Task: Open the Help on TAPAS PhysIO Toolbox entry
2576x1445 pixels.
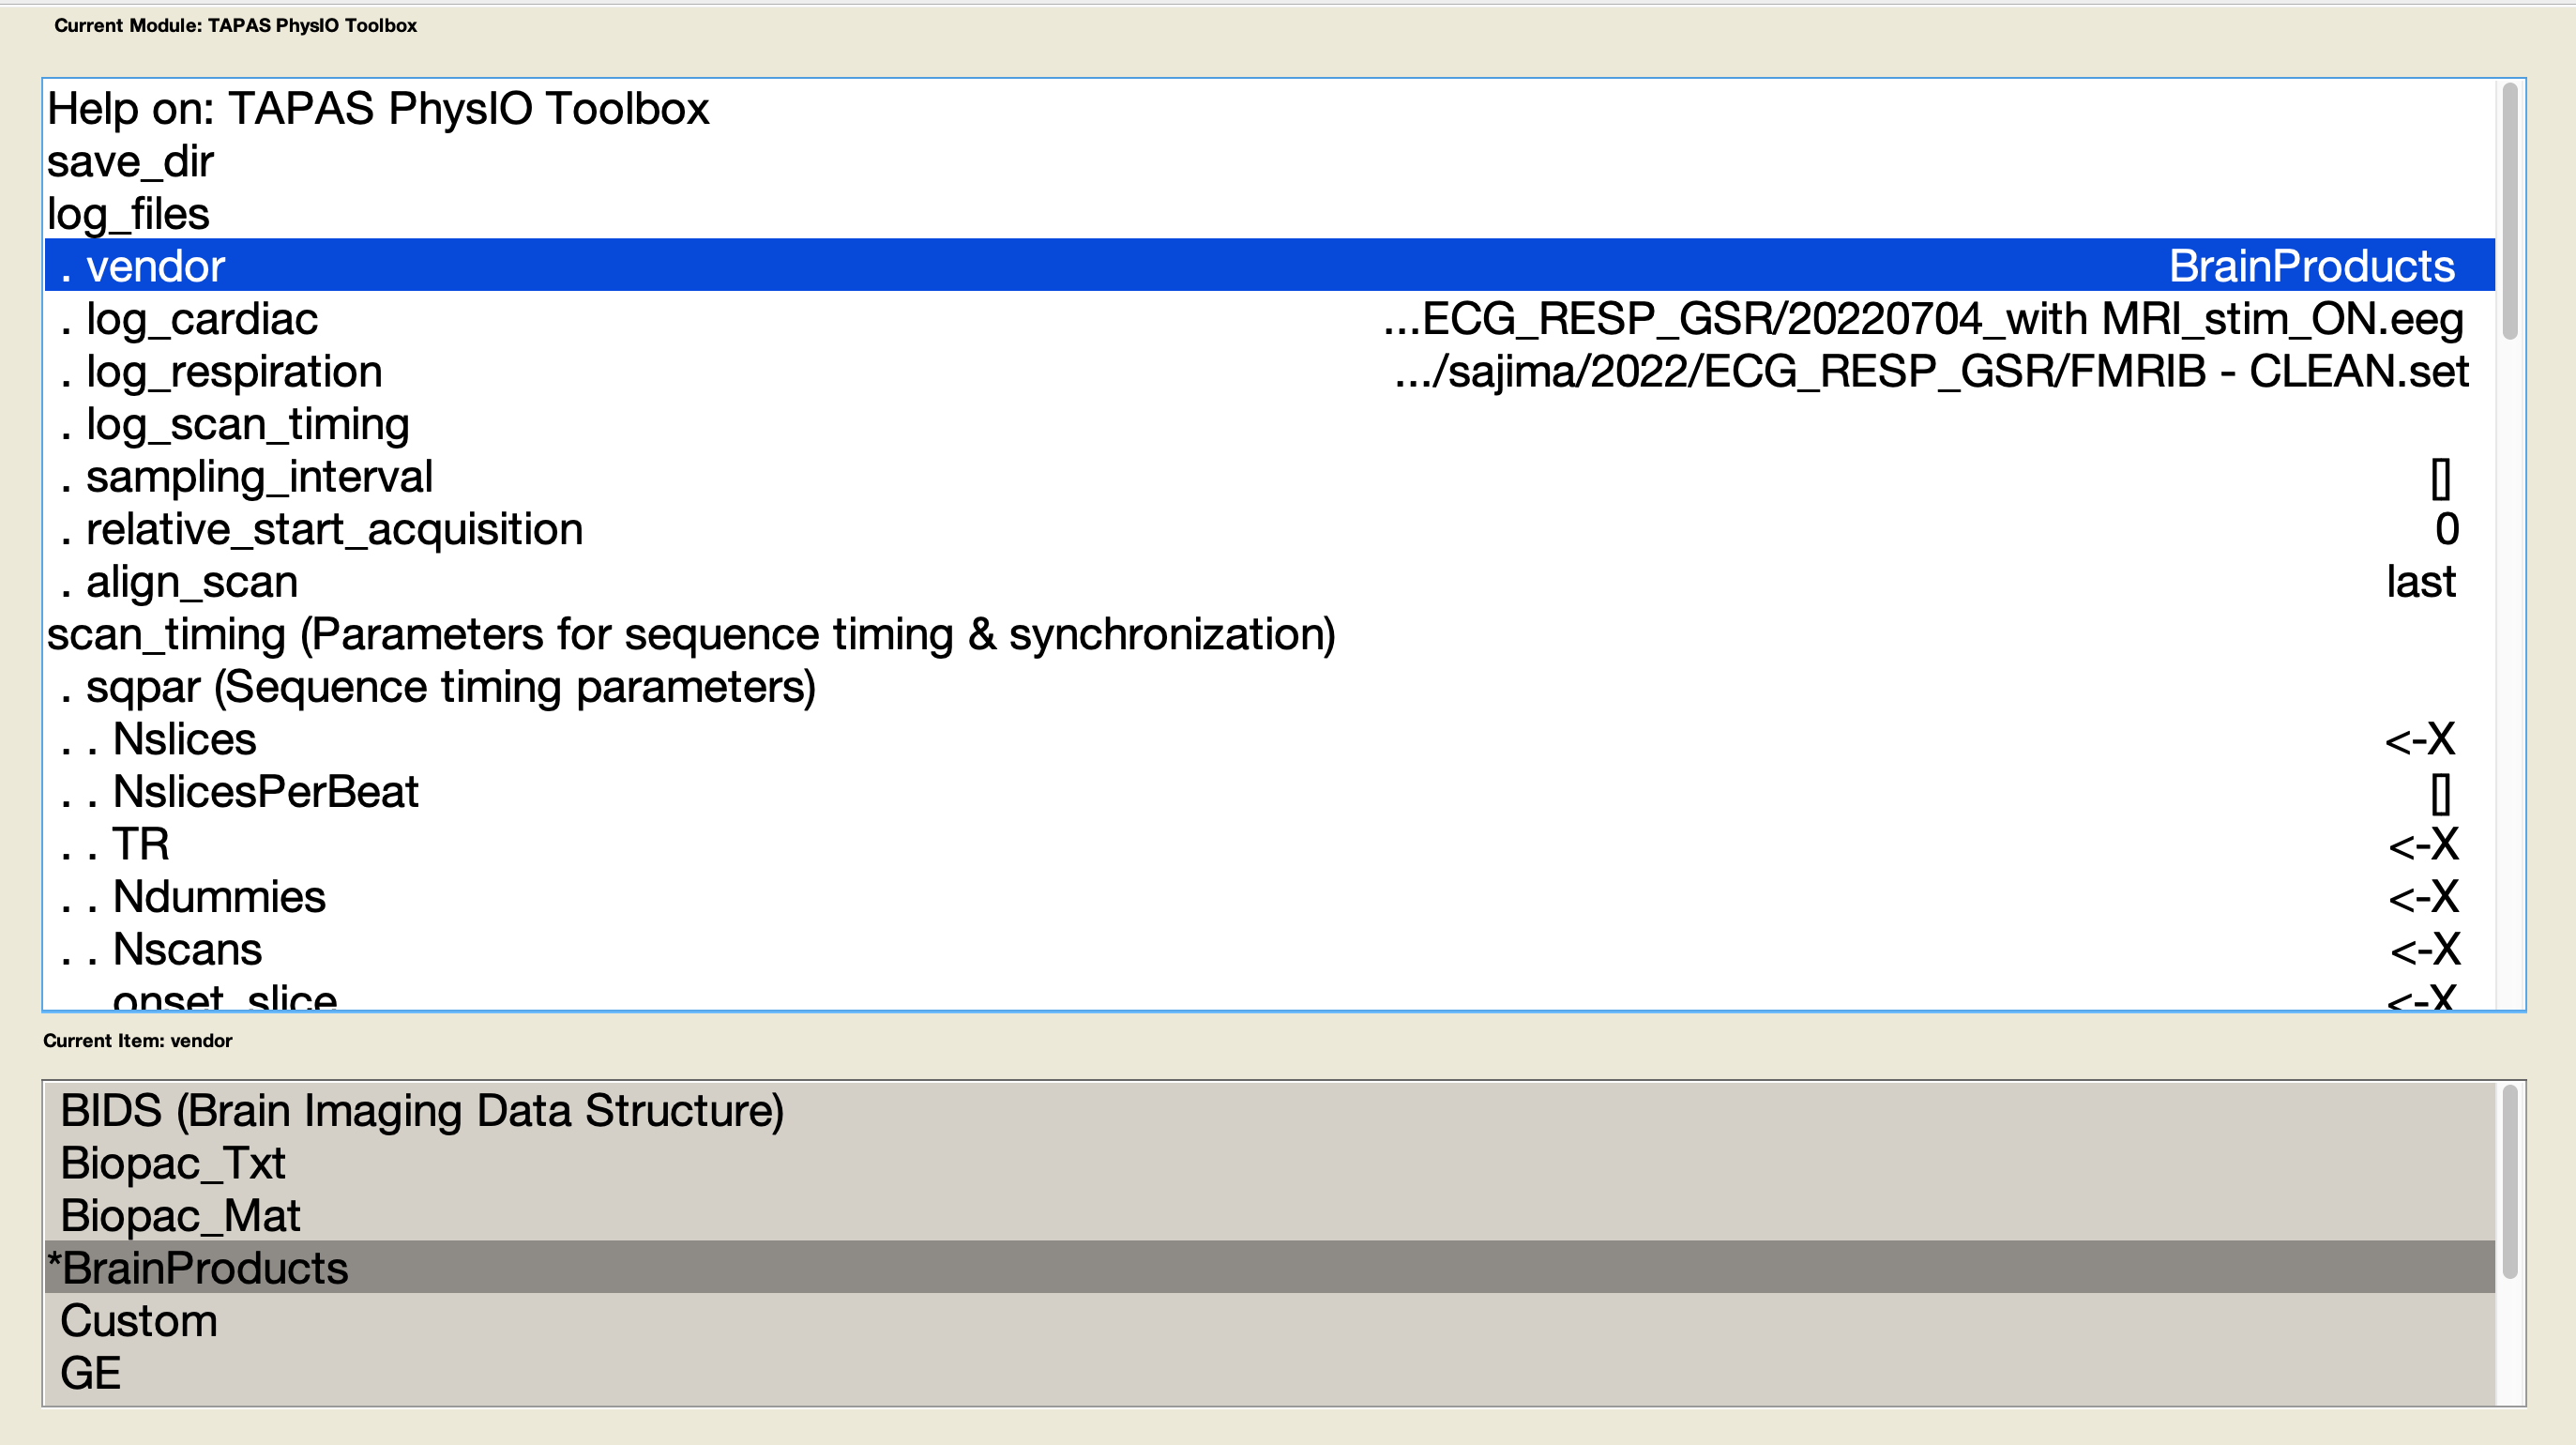Action: 378,109
